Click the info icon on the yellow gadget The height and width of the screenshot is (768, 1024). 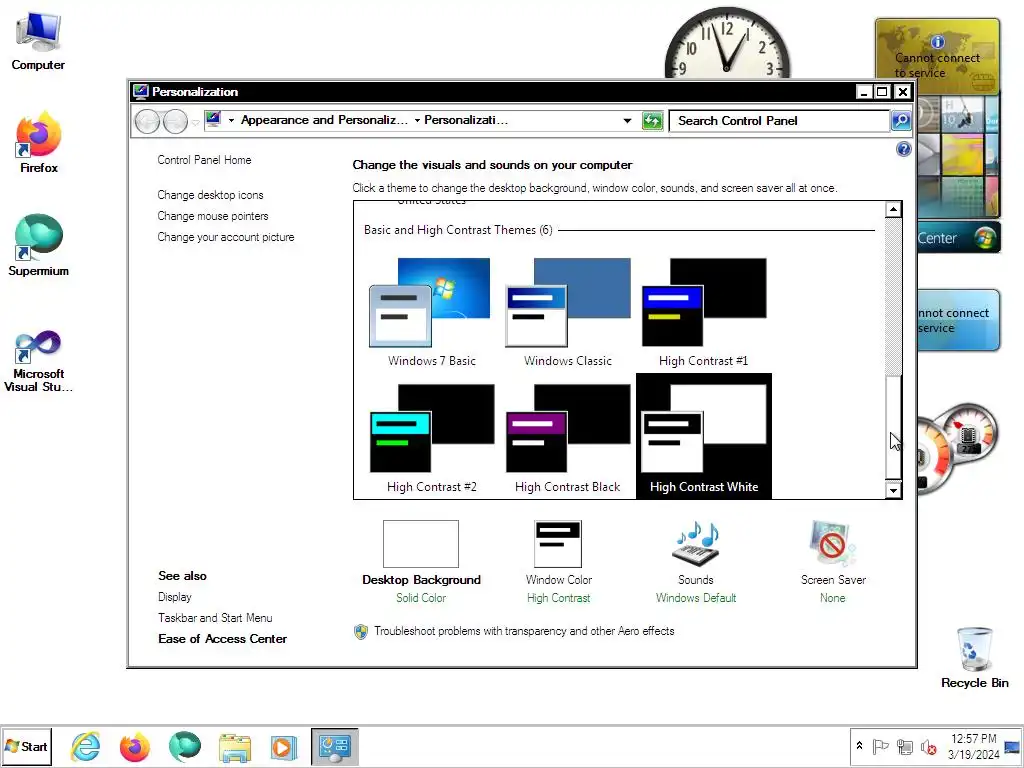(938, 42)
